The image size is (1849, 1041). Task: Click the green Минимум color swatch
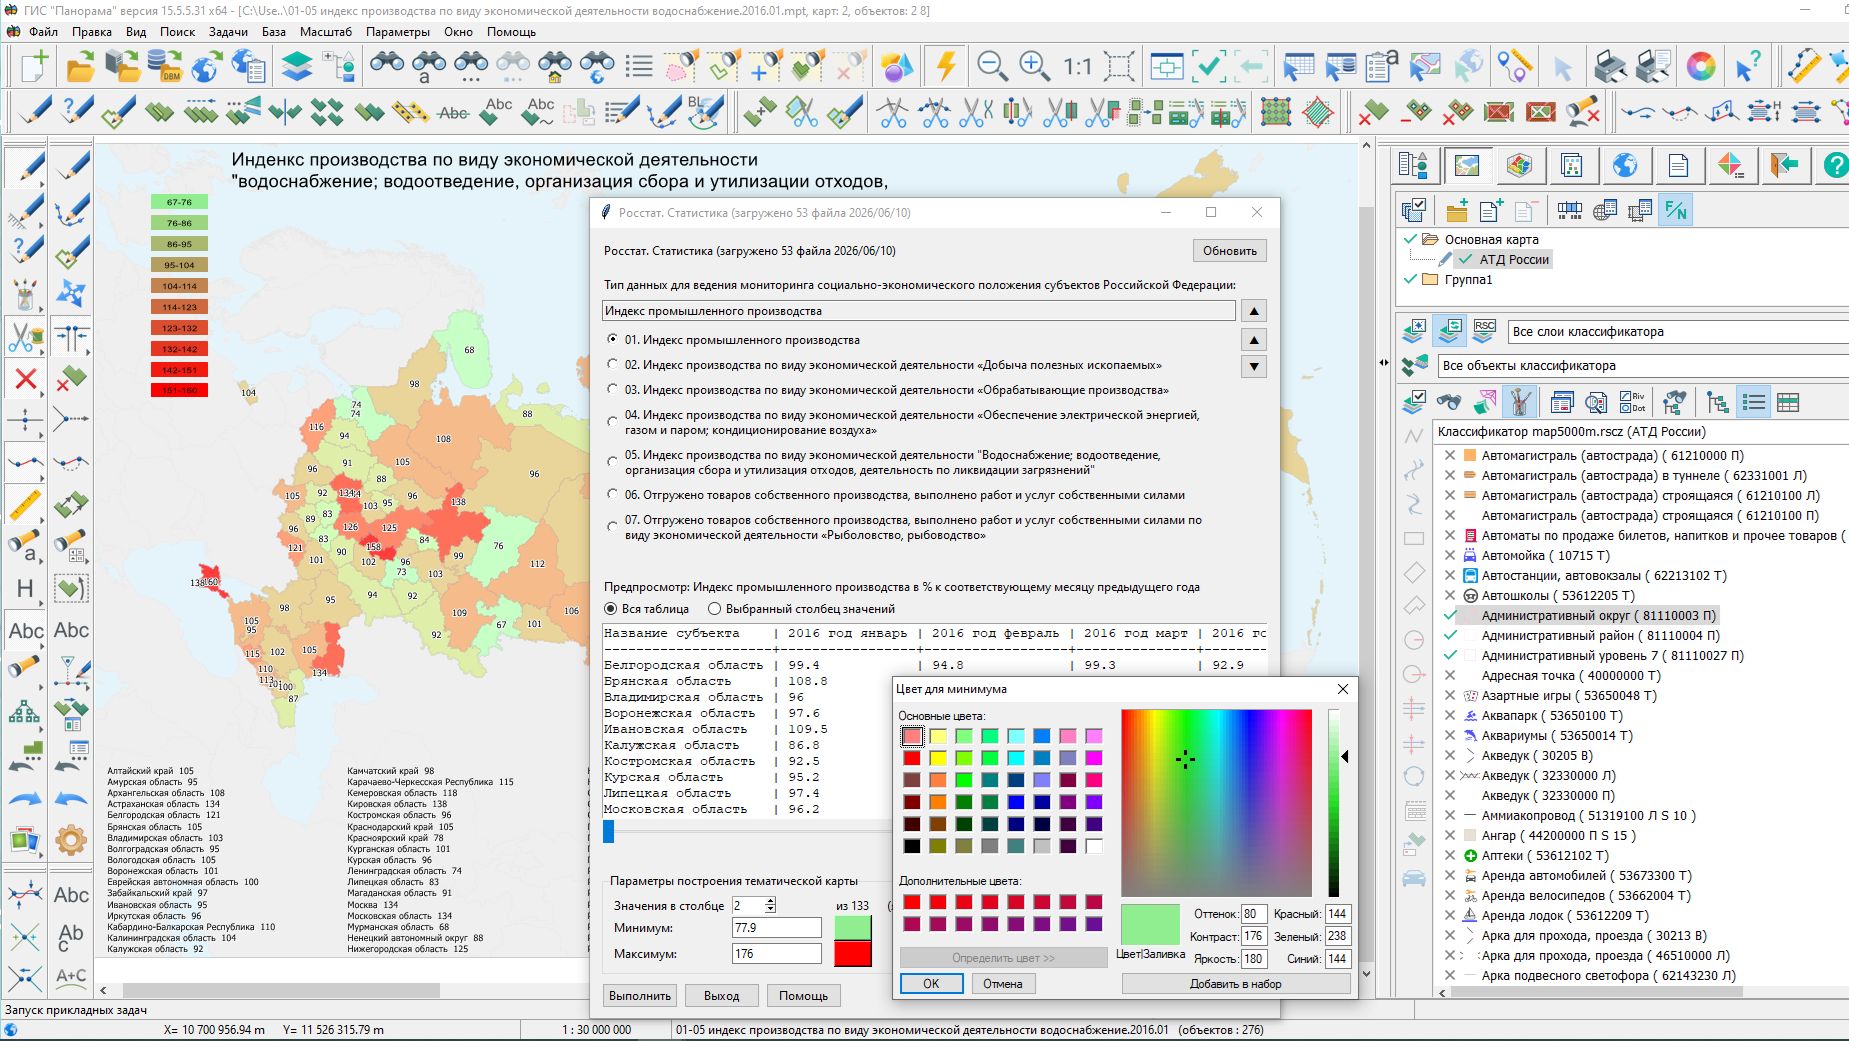(x=853, y=928)
